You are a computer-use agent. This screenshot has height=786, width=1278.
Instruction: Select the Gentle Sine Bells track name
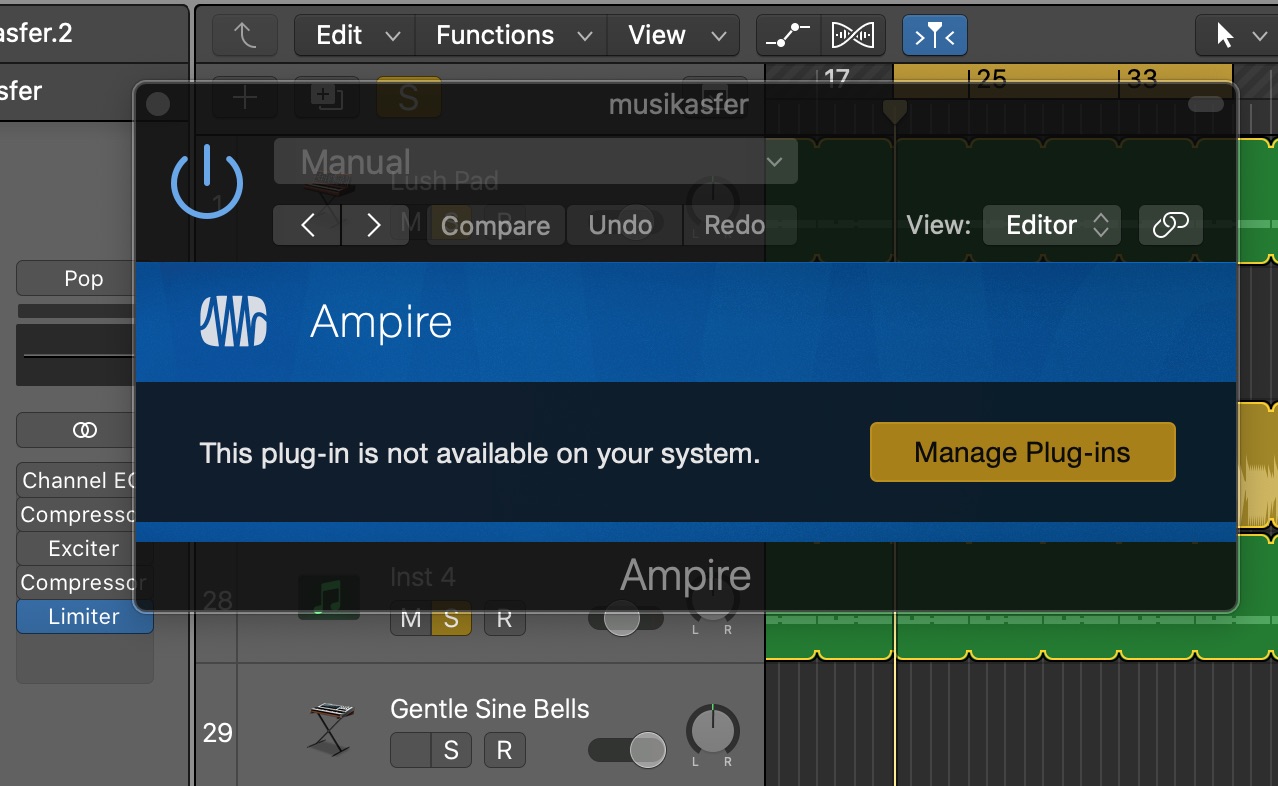click(490, 709)
